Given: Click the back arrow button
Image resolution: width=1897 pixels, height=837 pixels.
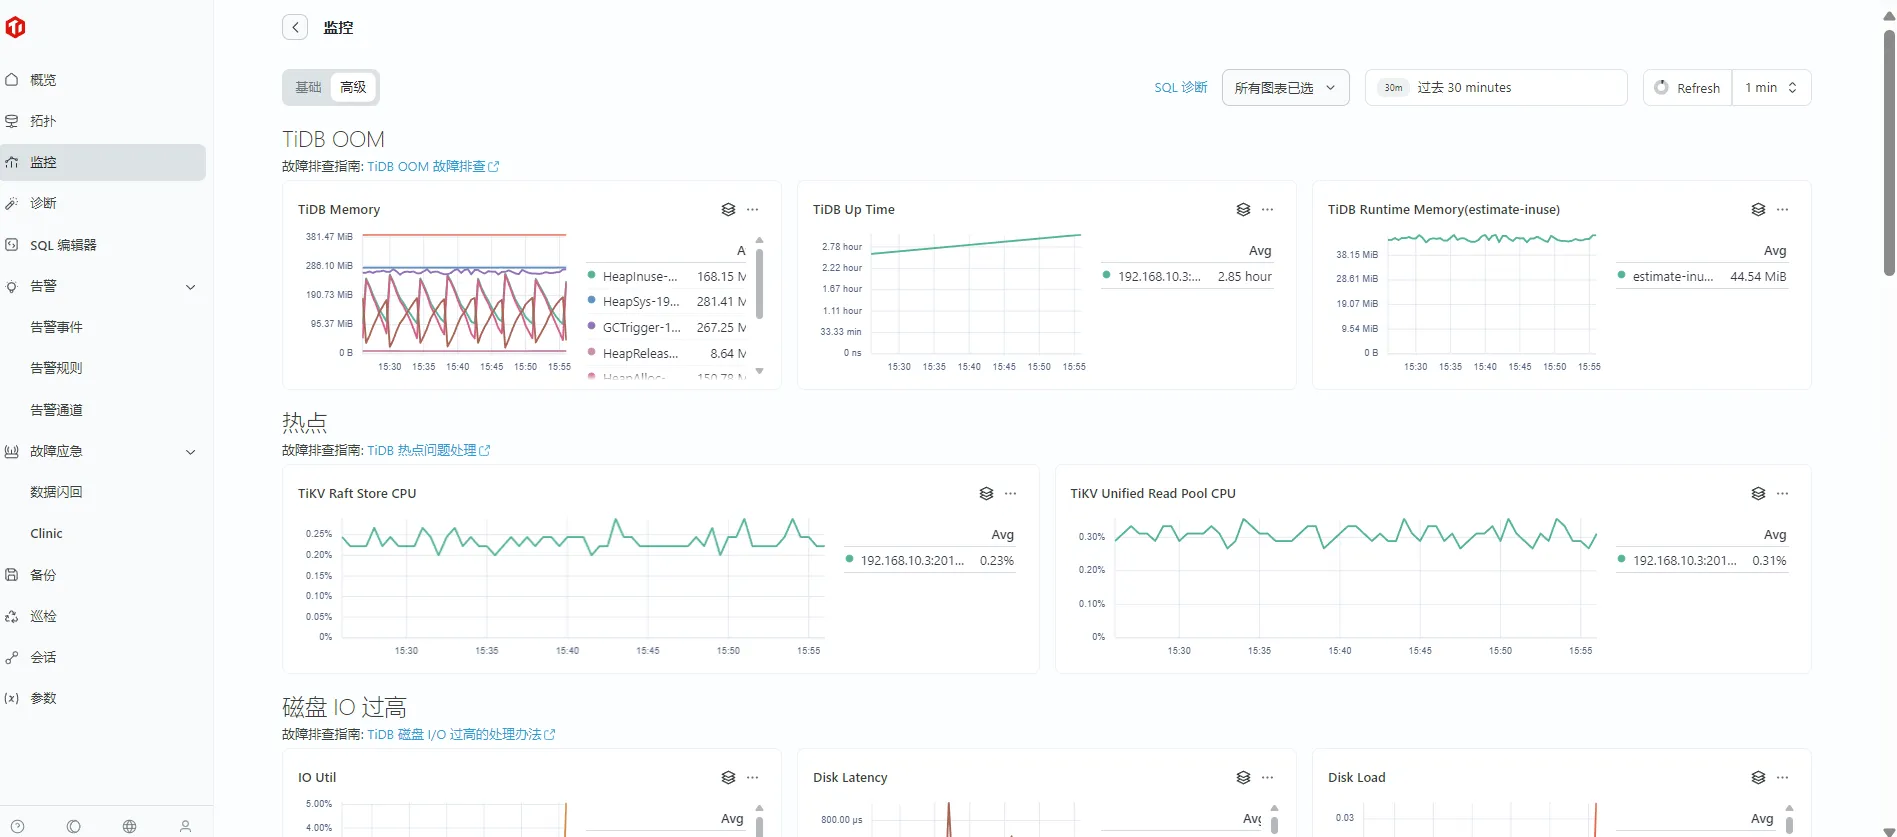Looking at the screenshot, I should pos(295,27).
